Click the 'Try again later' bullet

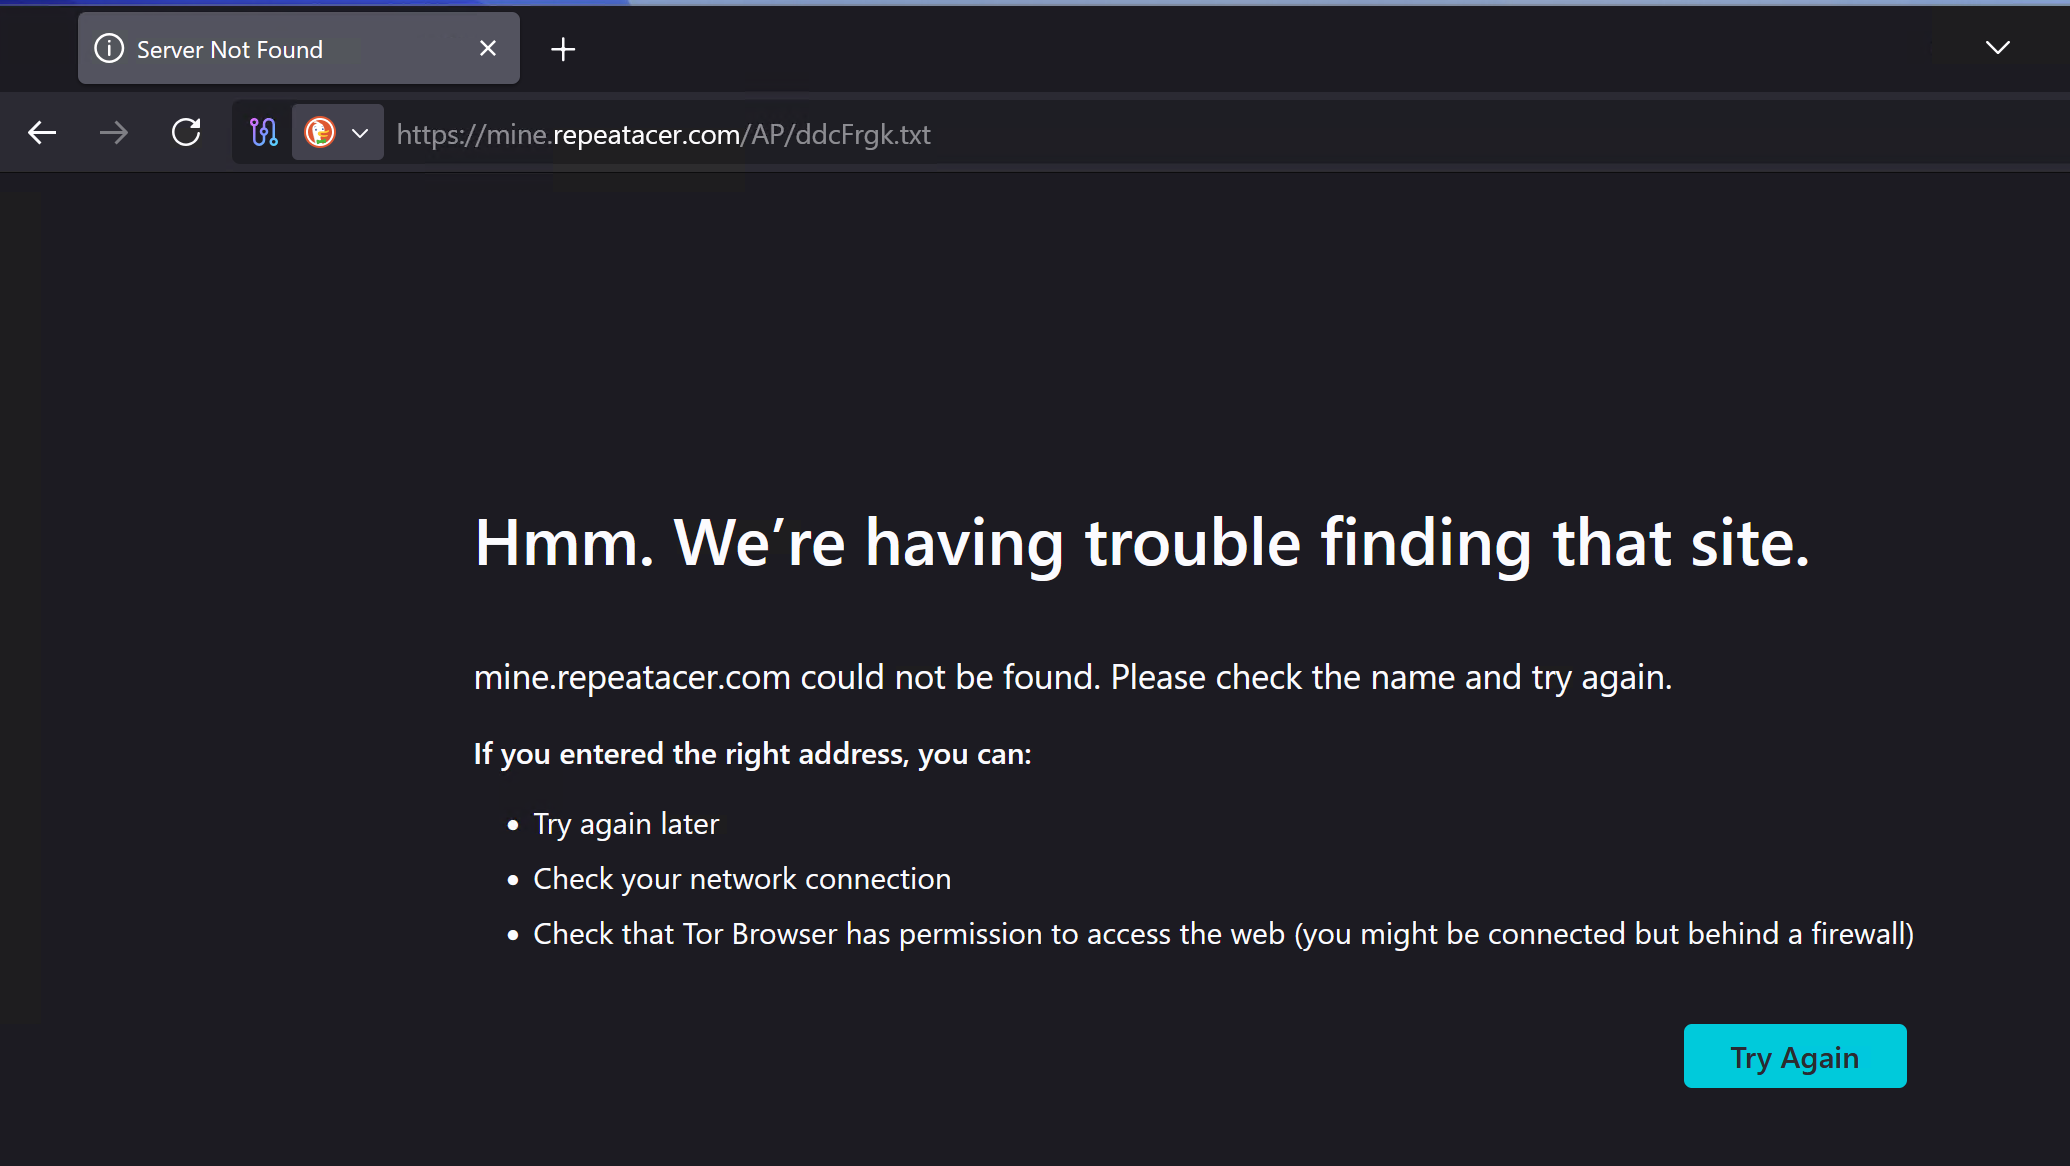click(625, 824)
